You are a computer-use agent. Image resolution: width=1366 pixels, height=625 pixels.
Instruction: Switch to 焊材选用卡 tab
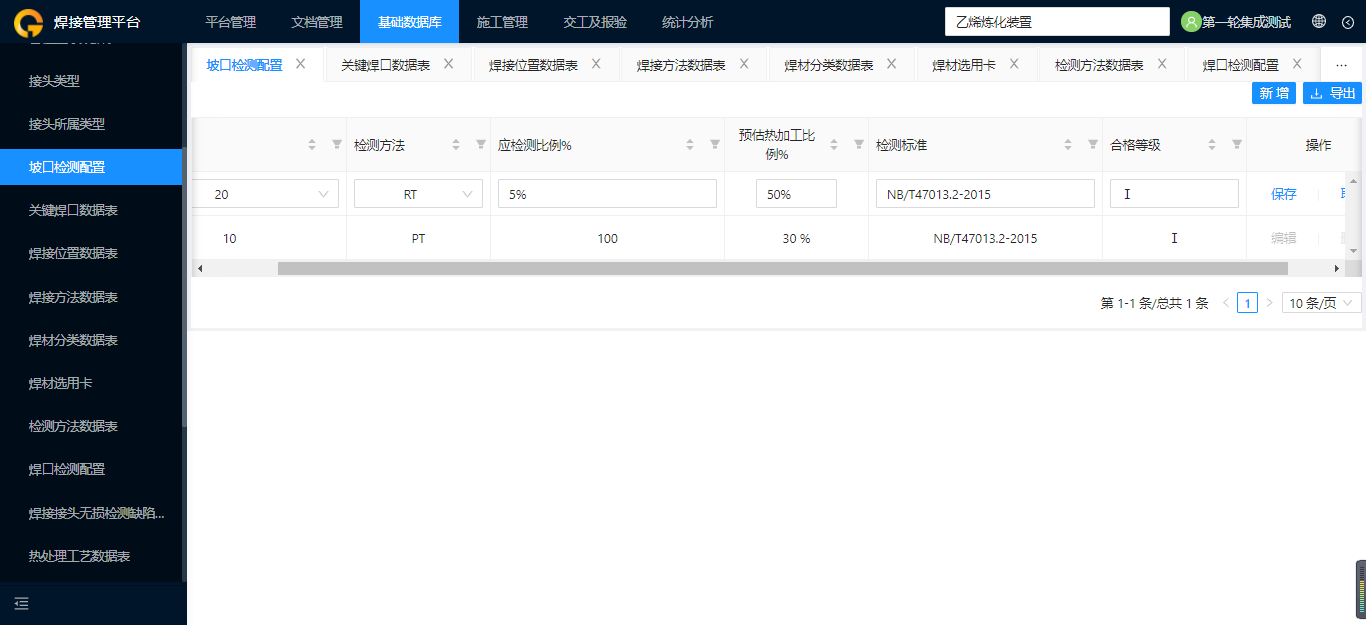click(x=964, y=65)
